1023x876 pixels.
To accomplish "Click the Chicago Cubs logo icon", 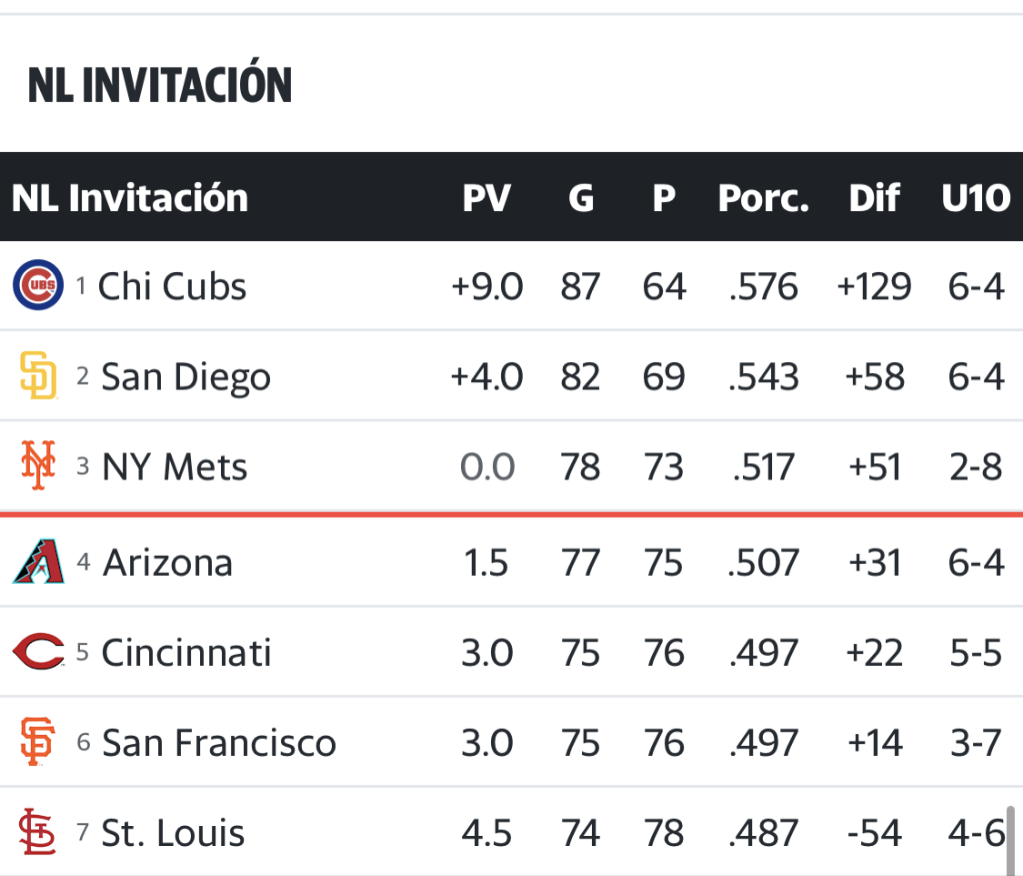I will tap(38, 285).
